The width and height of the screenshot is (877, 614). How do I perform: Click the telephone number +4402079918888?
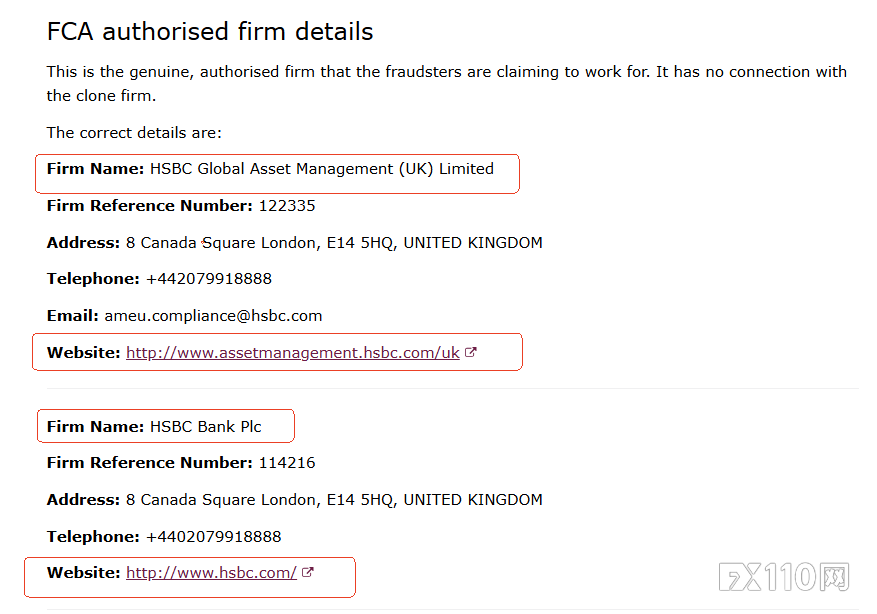tap(213, 537)
